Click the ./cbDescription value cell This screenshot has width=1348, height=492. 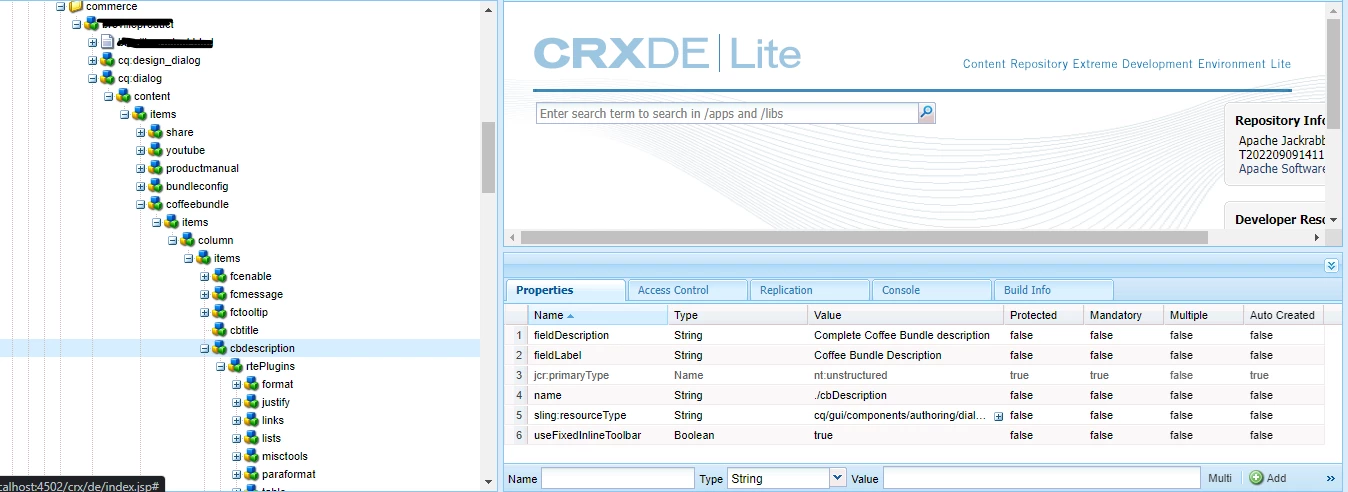(x=906, y=395)
